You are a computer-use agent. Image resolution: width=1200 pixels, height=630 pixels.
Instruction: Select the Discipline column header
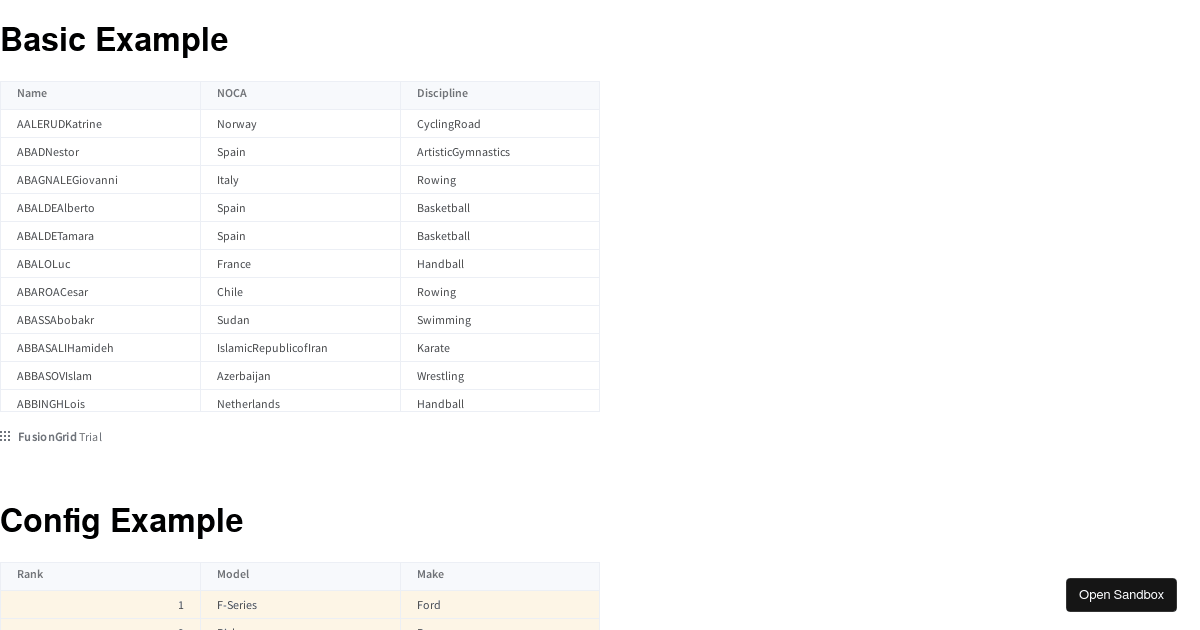click(x=442, y=94)
